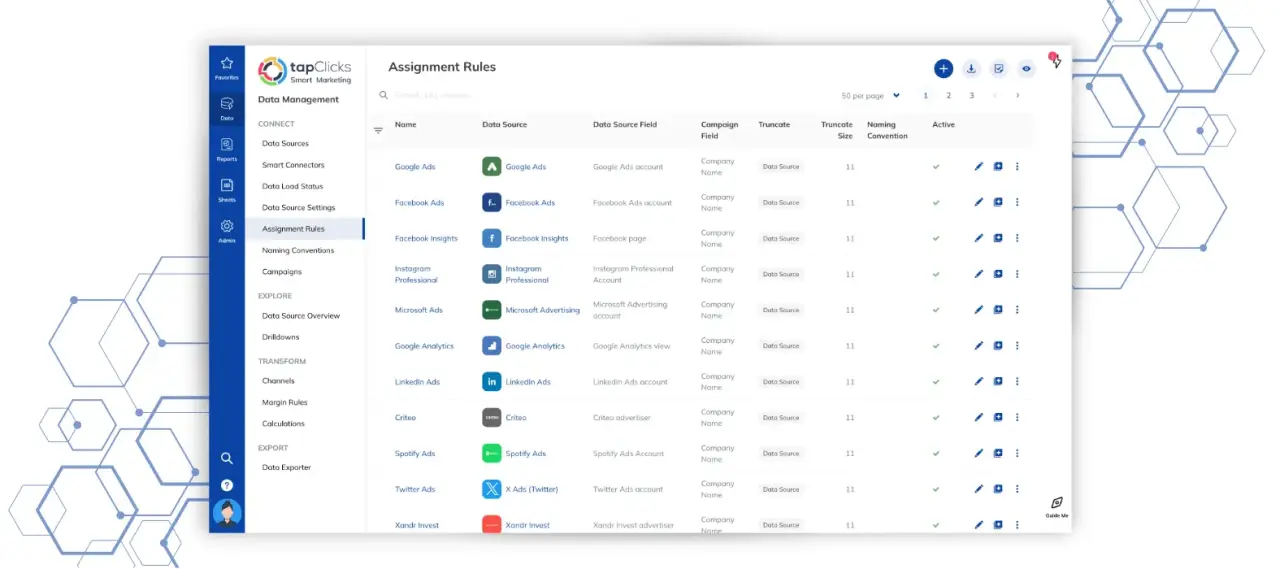The height and width of the screenshot is (569, 1280).
Task: Open the Sheets sidebar icon
Action: (x=227, y=185)
